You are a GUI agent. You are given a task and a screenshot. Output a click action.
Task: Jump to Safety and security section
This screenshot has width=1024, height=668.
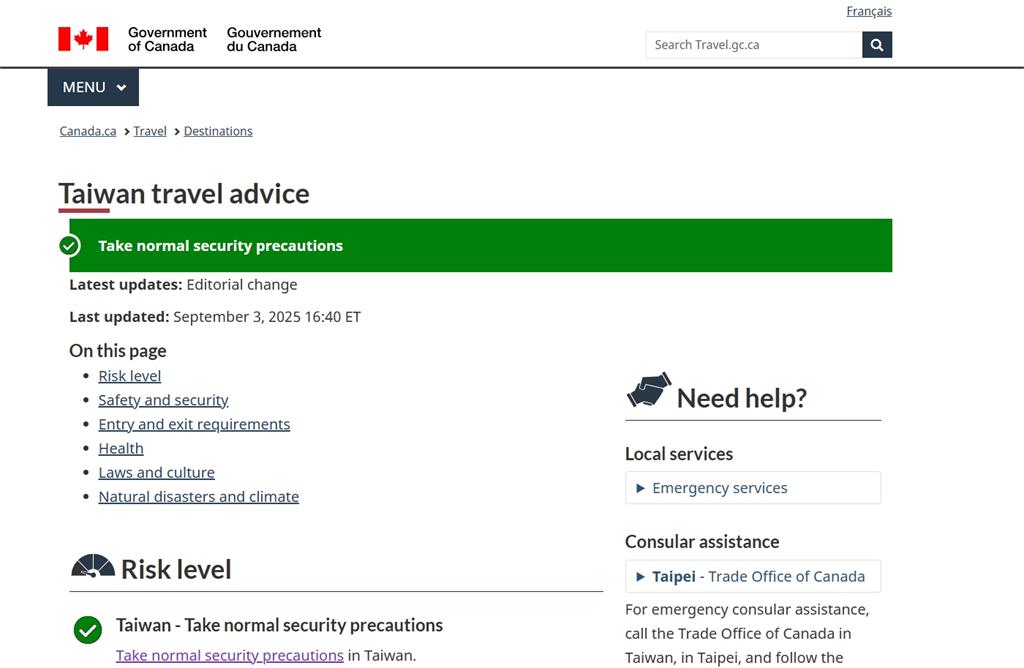pyautogui.click(x=163, y=400)
